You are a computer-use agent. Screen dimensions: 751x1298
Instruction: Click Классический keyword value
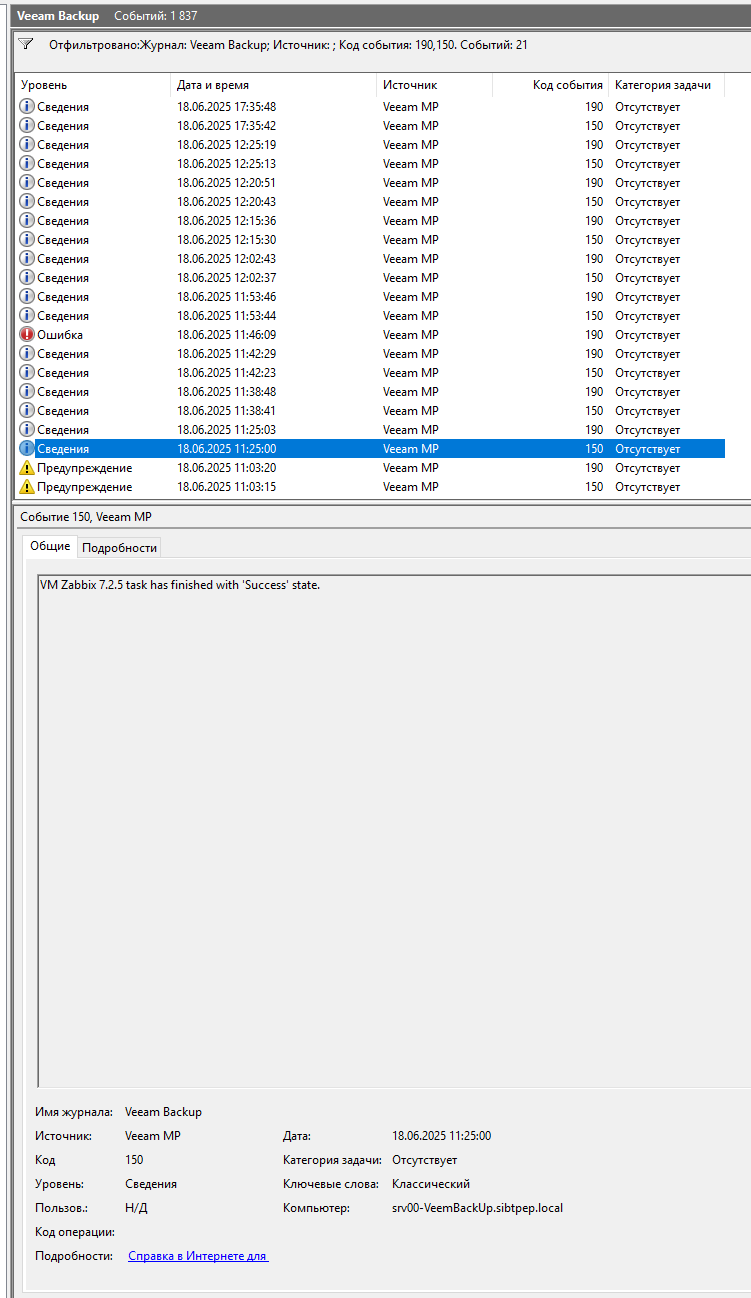[431, 1184]
